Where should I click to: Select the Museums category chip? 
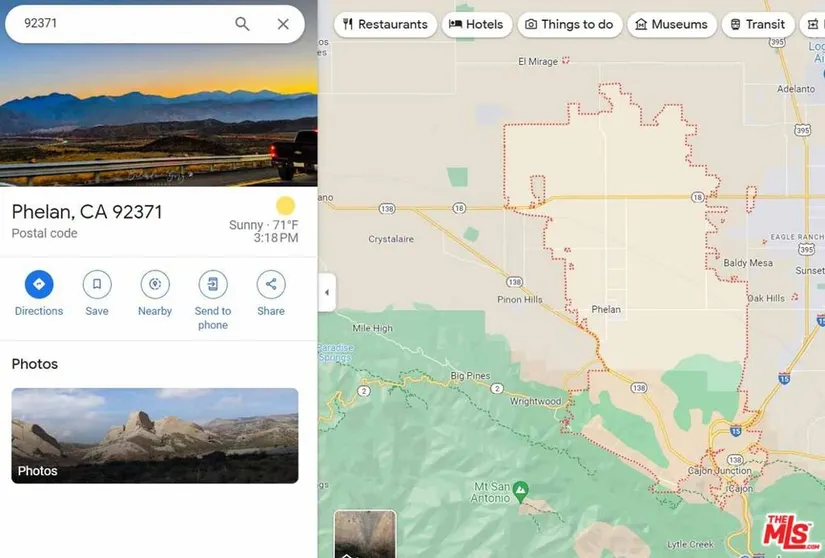[672, 24]
